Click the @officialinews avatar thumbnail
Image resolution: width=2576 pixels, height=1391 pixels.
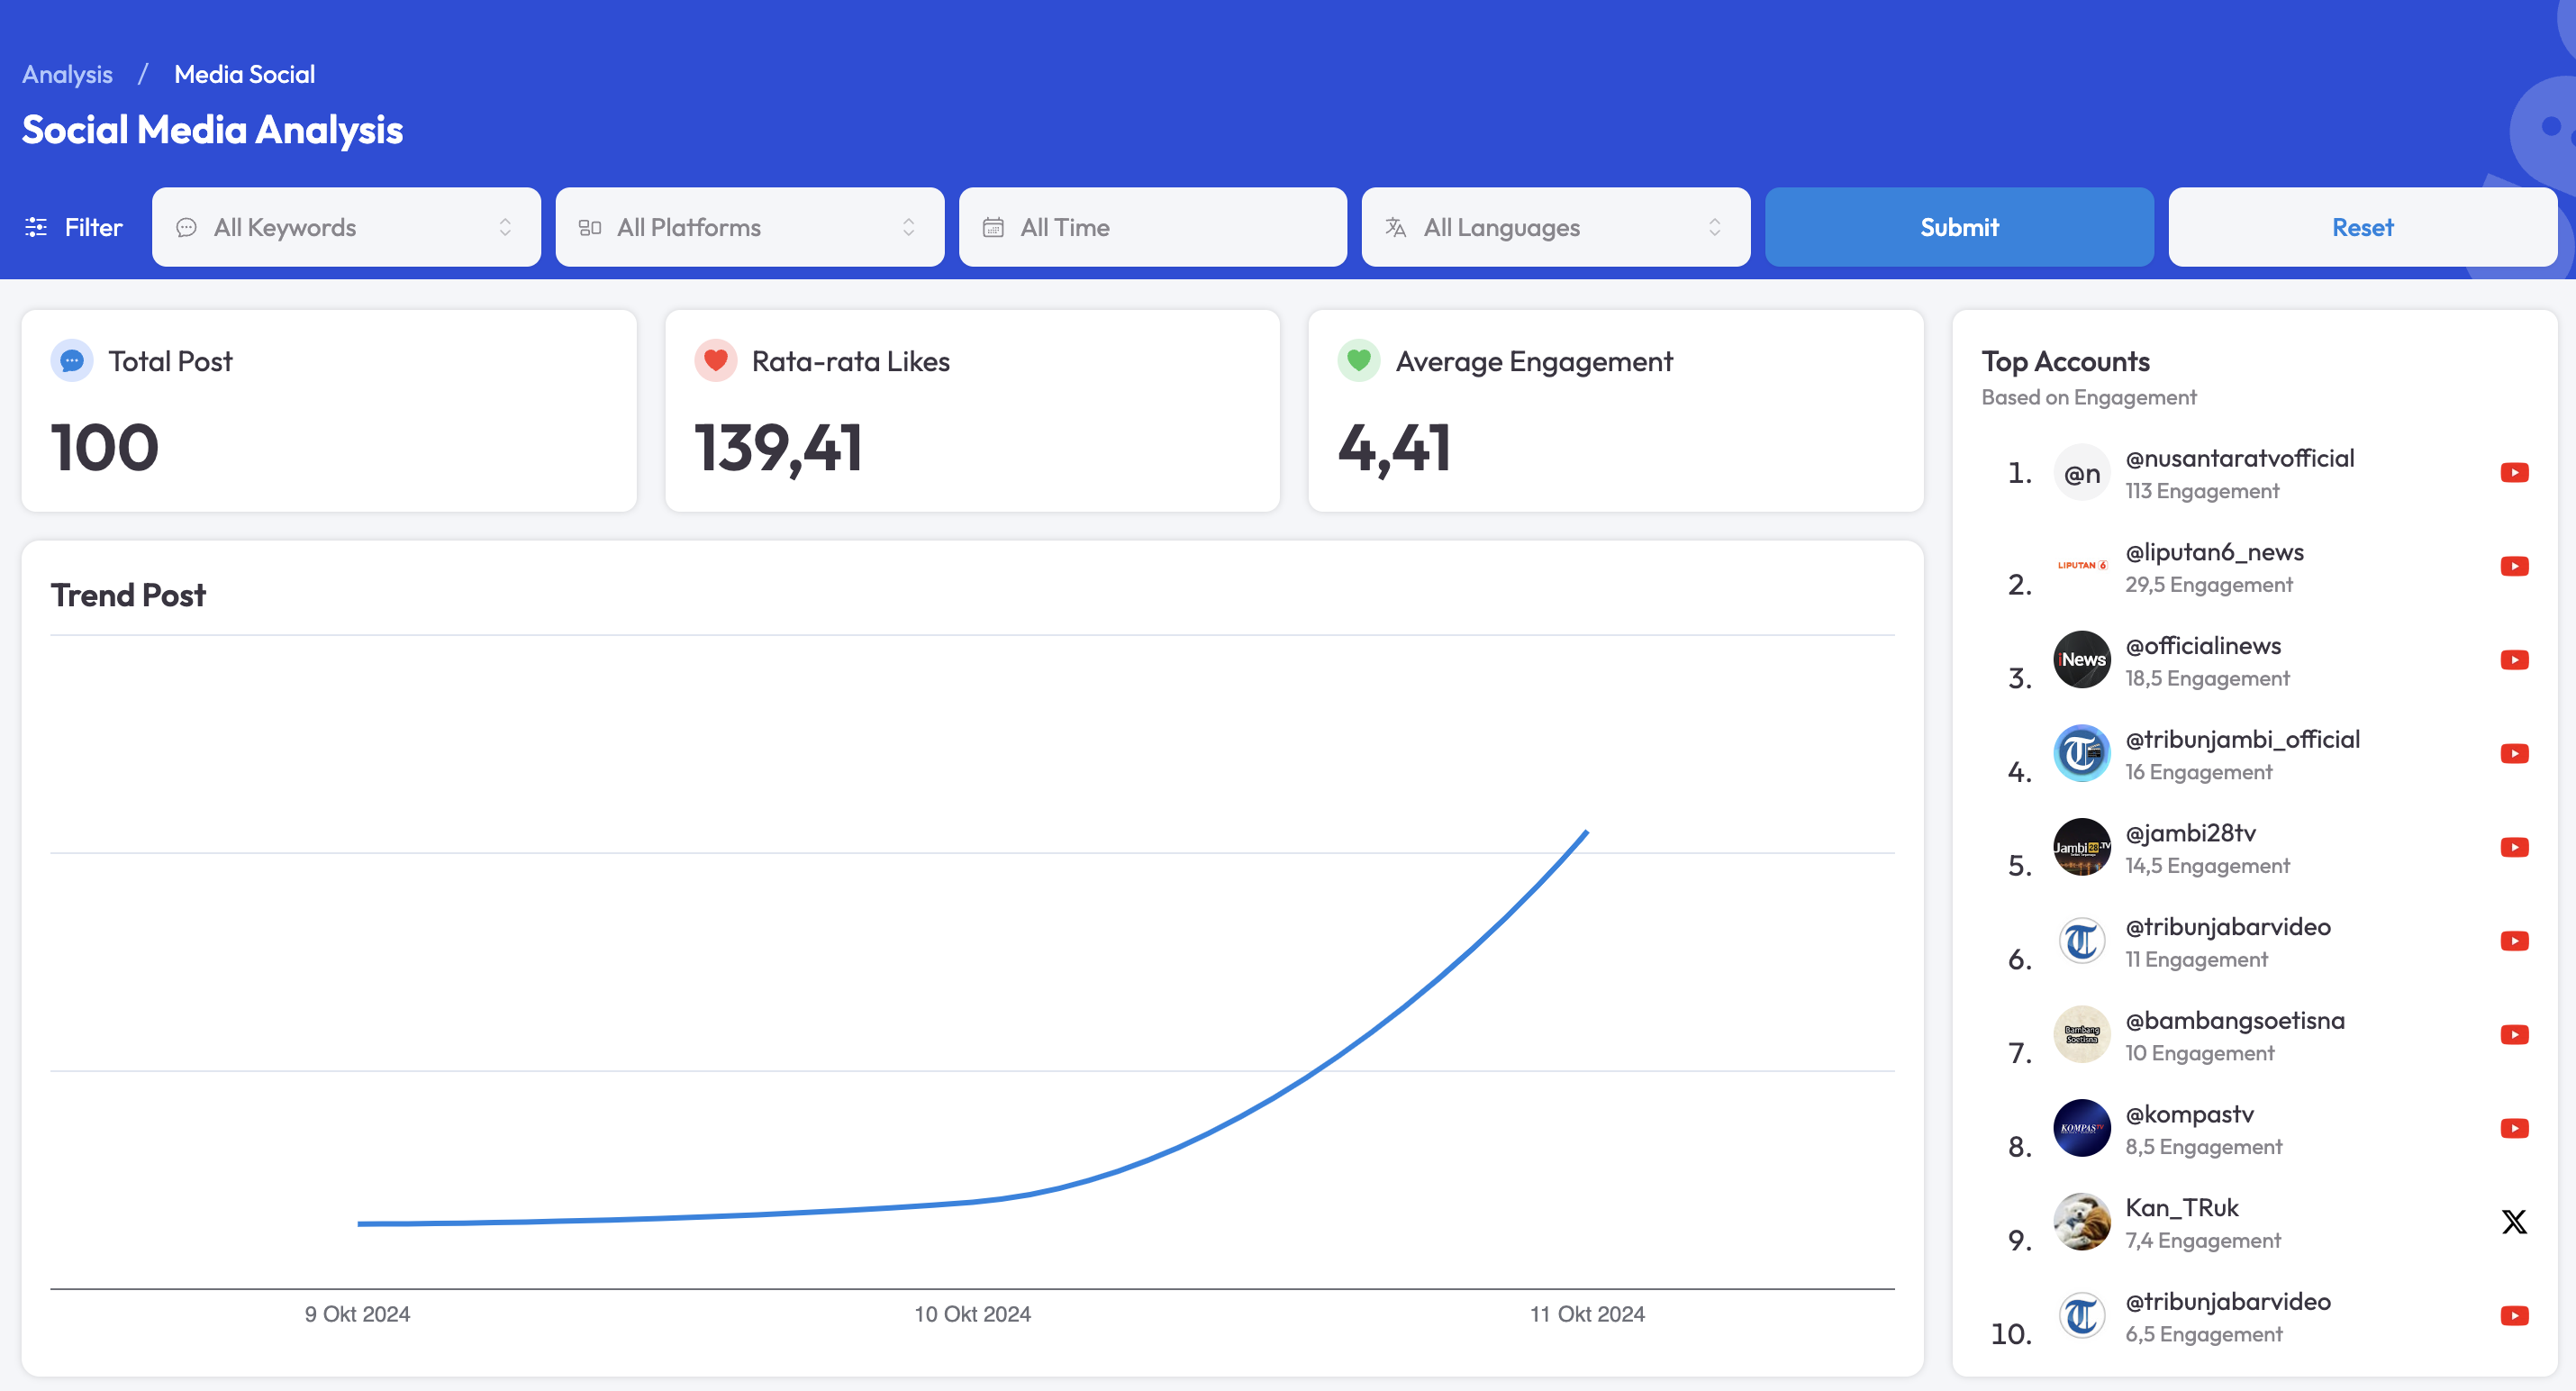2081,660
